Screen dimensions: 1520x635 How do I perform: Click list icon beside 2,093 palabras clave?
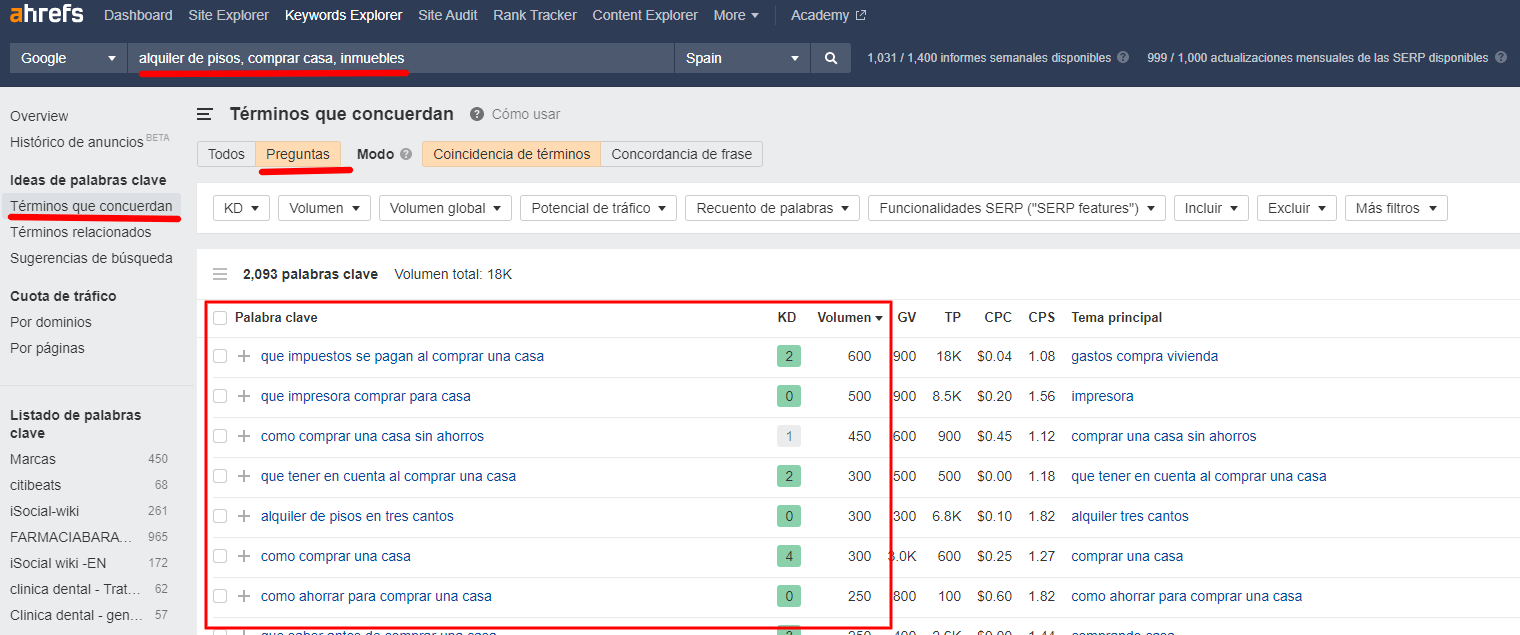click(220, 274)
